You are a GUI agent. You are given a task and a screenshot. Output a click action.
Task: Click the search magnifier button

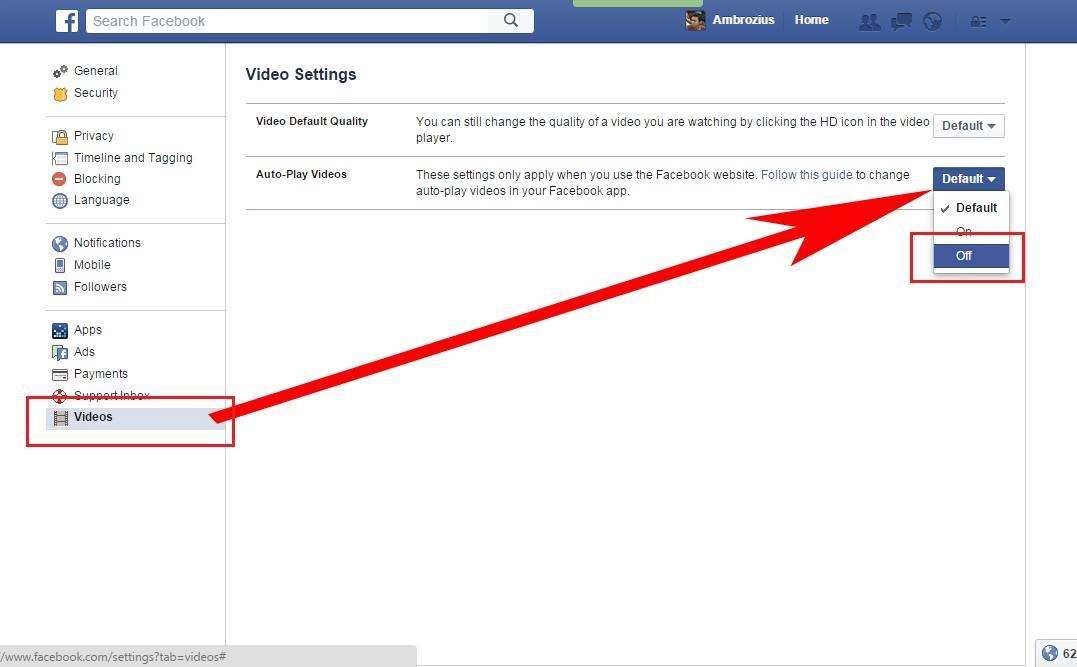pyautogui.click(x=511, y=20)
